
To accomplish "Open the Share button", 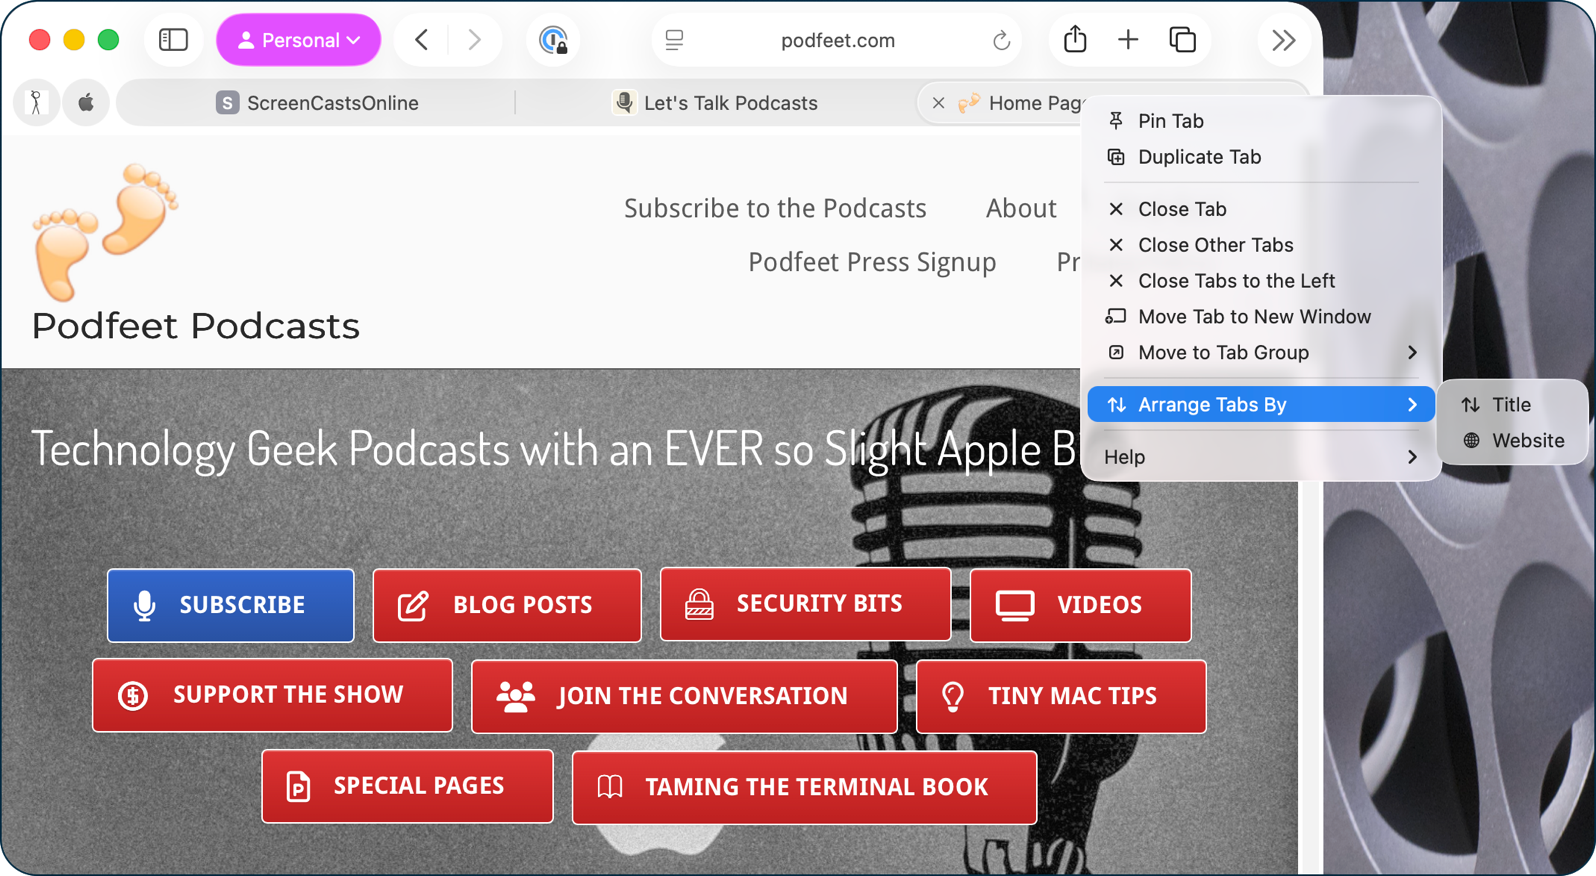I will click(1075, 39).
